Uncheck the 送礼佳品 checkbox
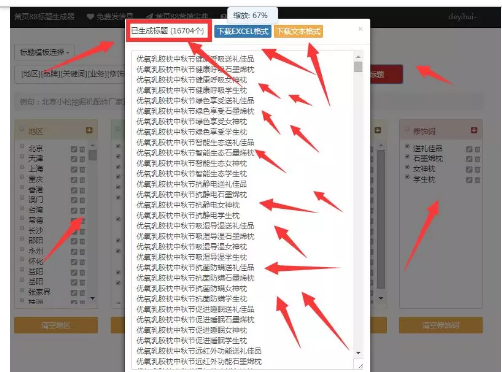 pyautogui.click(x=407, y=146)
